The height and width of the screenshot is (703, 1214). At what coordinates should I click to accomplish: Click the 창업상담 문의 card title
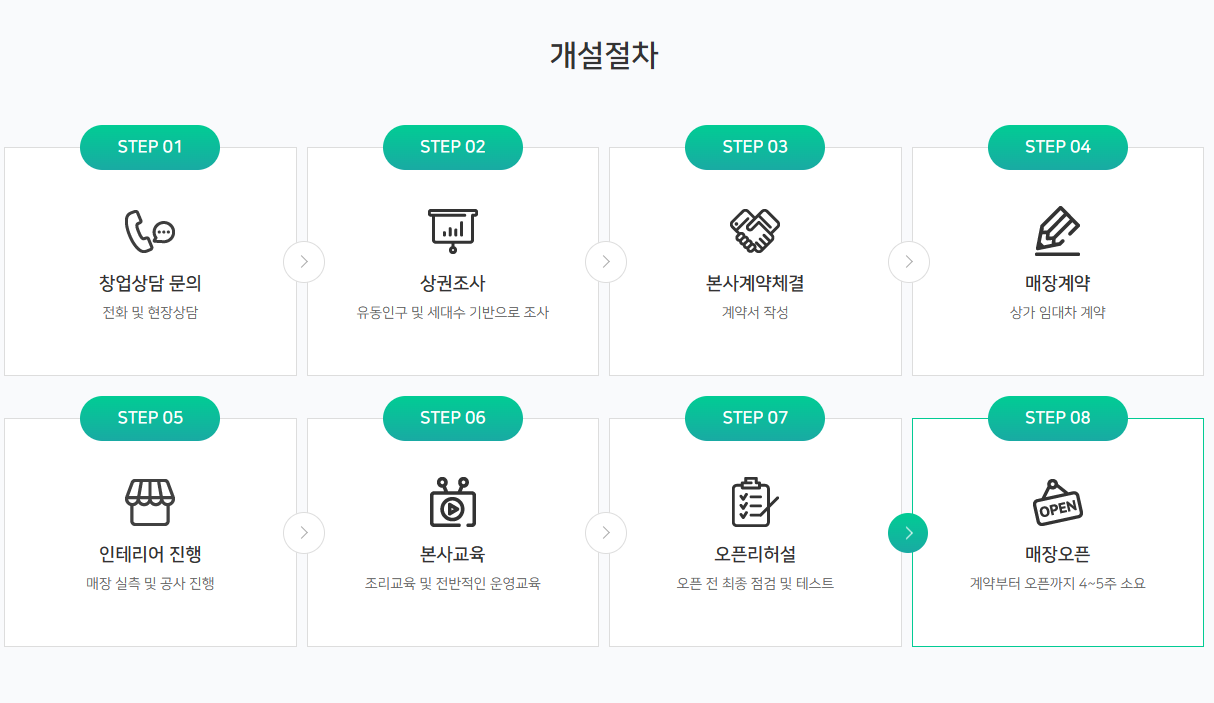(150, 283)
